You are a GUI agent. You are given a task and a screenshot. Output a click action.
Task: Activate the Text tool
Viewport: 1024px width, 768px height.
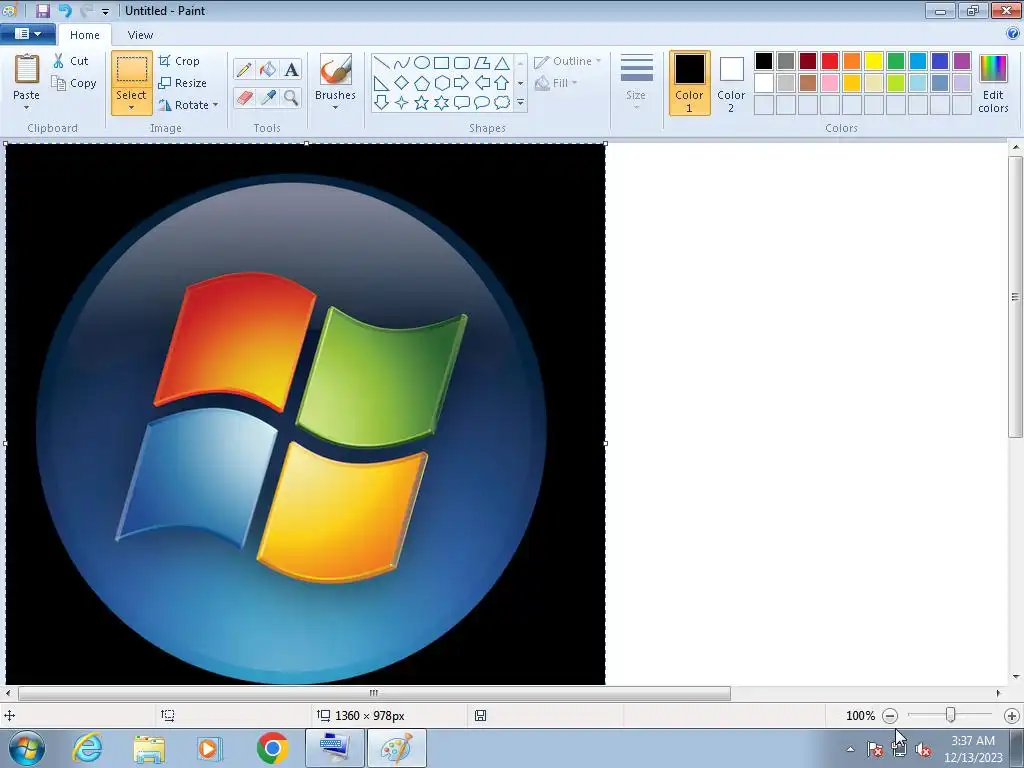(291, 69)
